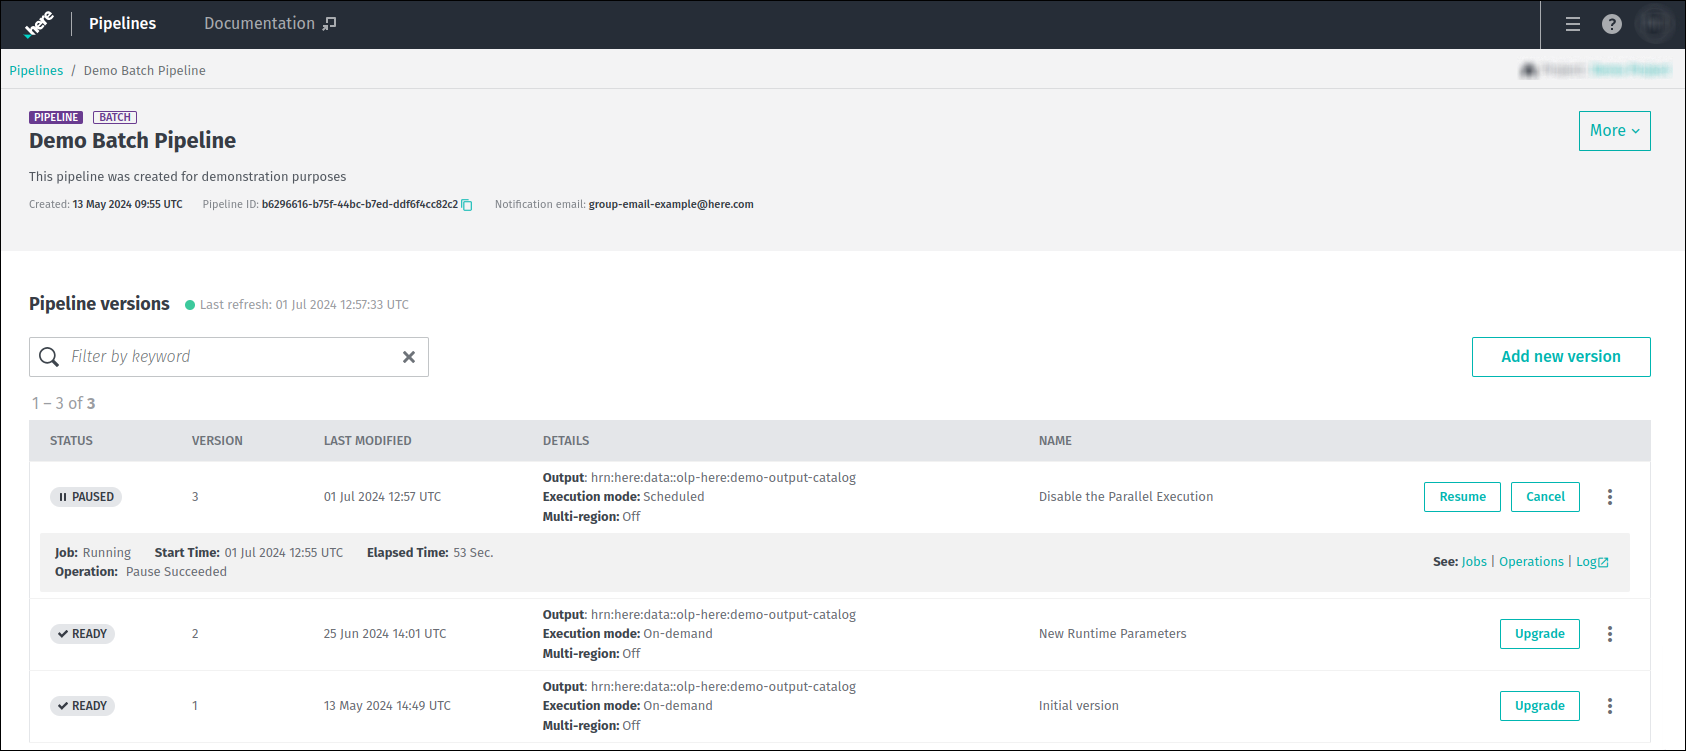Click the PAUSED status badge
This screenshot has width=1686, height=751.
click(x=86, y=497)
